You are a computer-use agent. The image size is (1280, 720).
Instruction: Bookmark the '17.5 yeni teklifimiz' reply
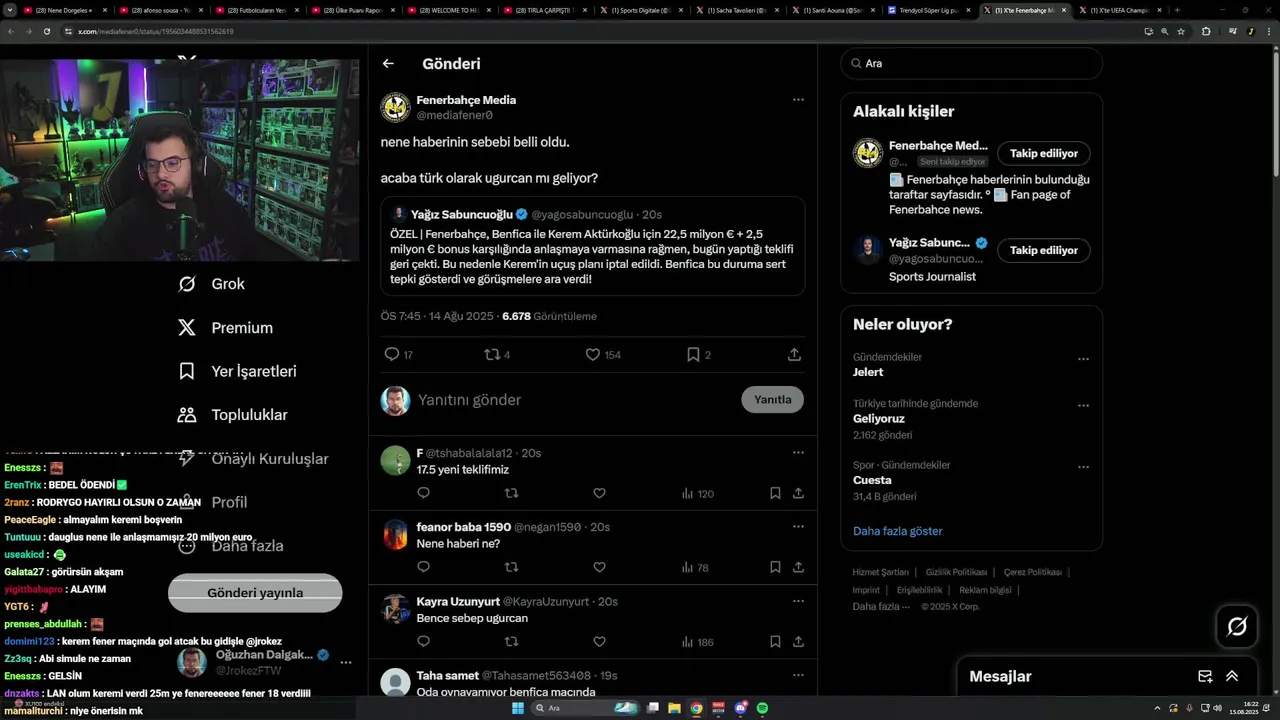coord(775,493)
